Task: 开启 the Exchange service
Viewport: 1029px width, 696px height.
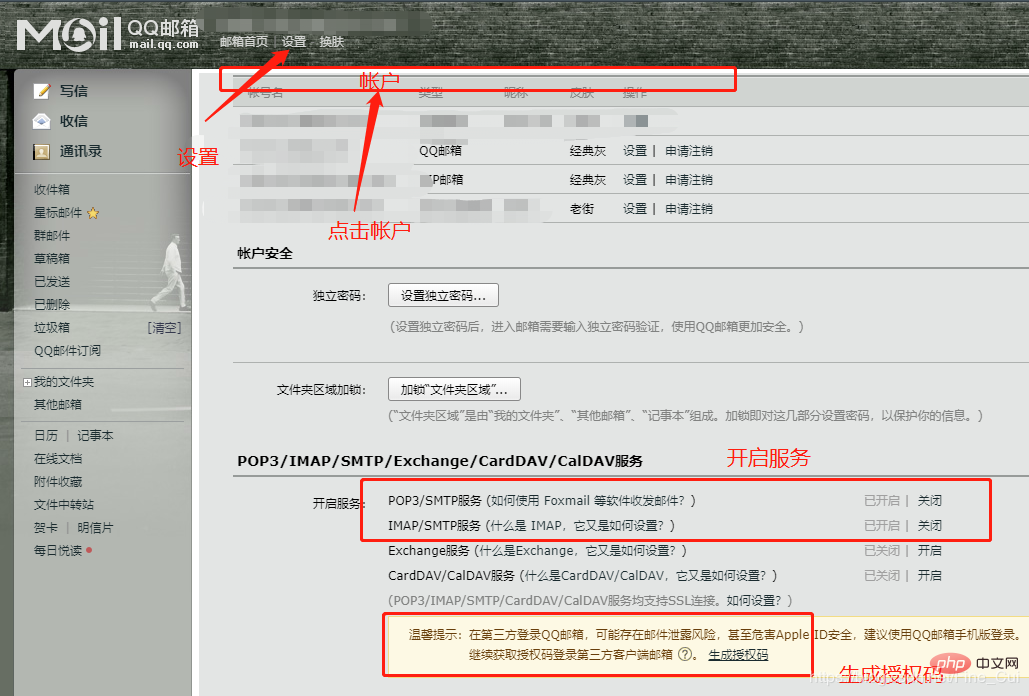Action: [929, 549]
